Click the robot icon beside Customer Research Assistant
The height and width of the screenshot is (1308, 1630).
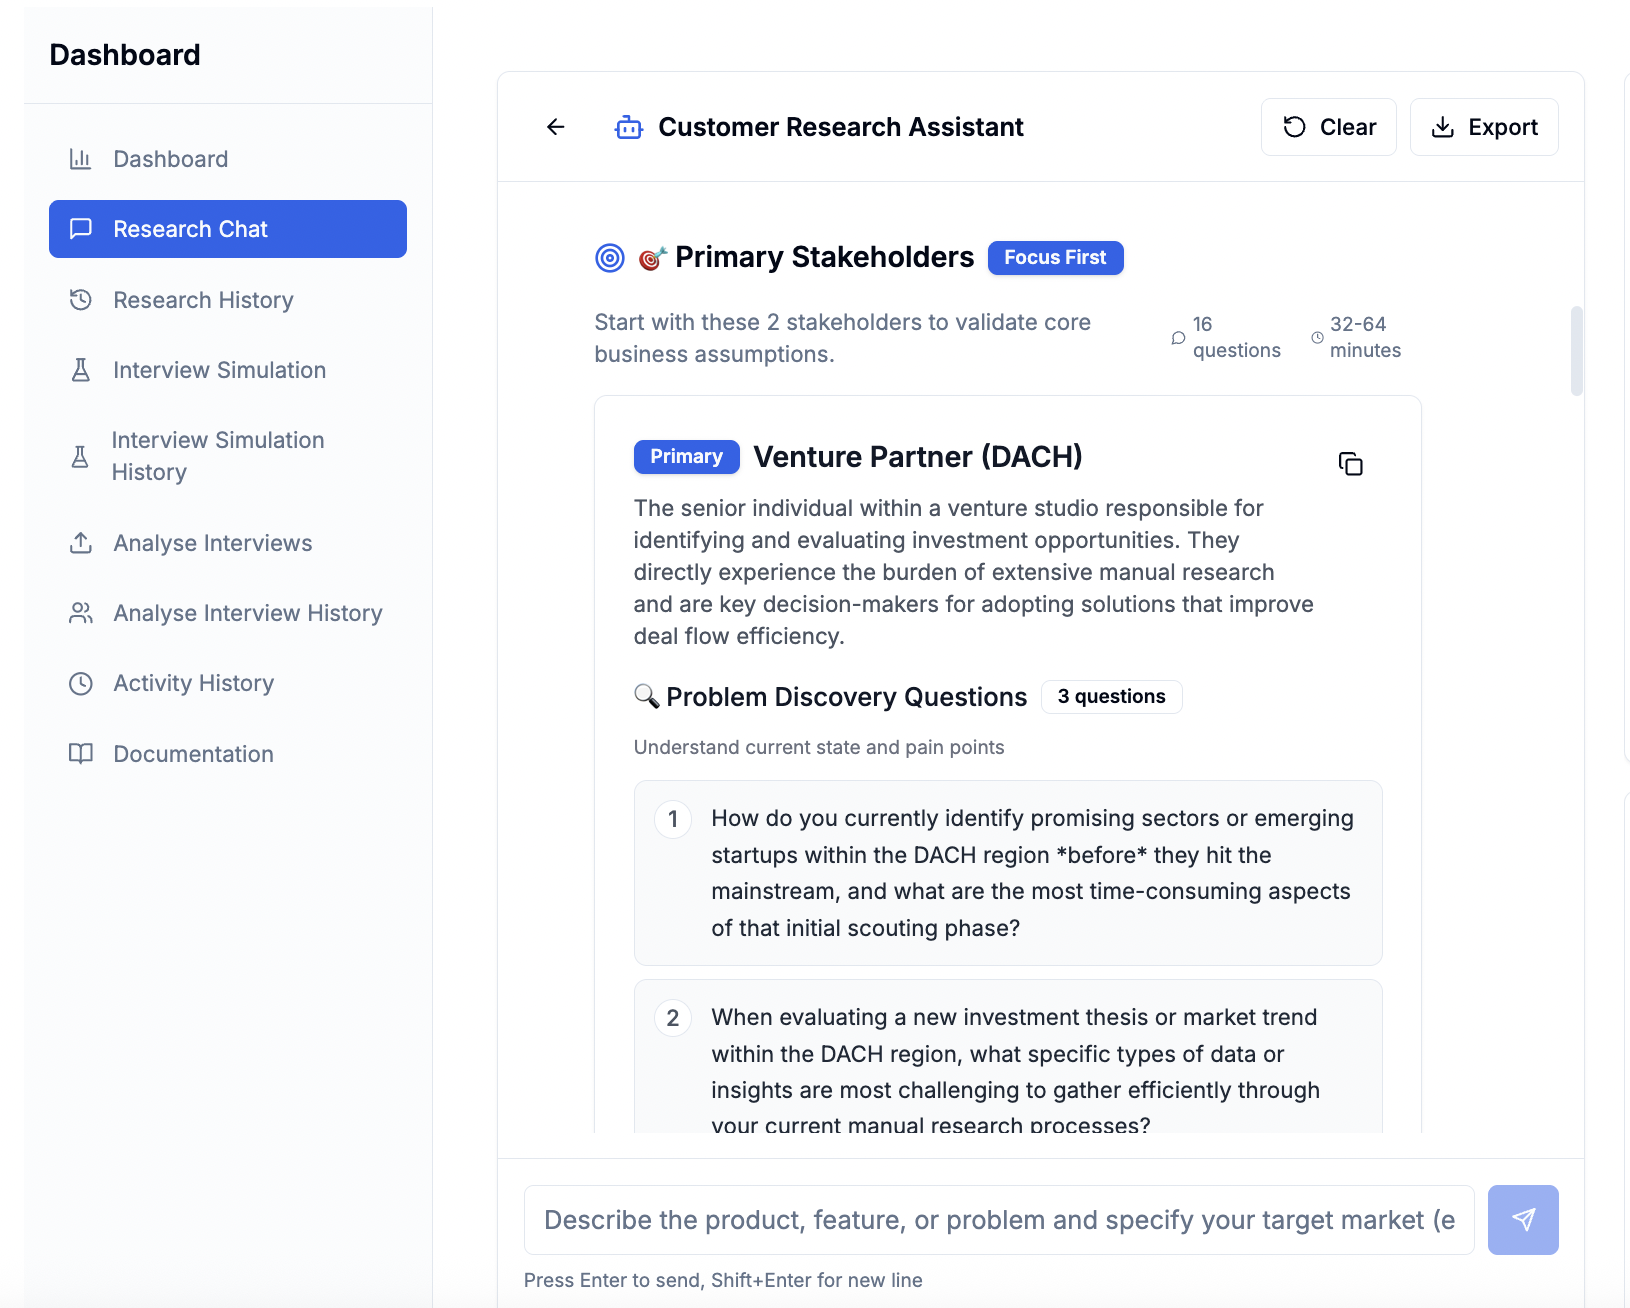pyautogui.click(x=629, y=128)
